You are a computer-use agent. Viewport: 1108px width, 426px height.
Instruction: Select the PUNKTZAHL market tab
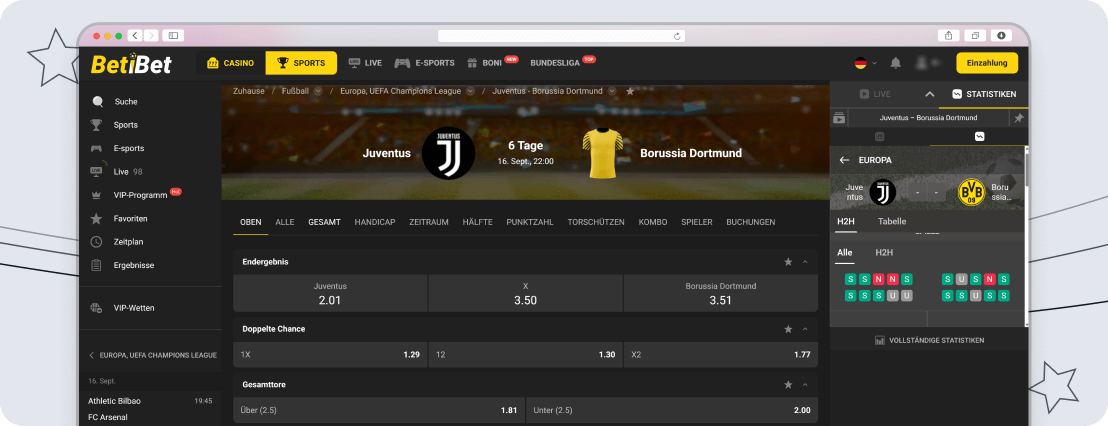coord(530,222)
